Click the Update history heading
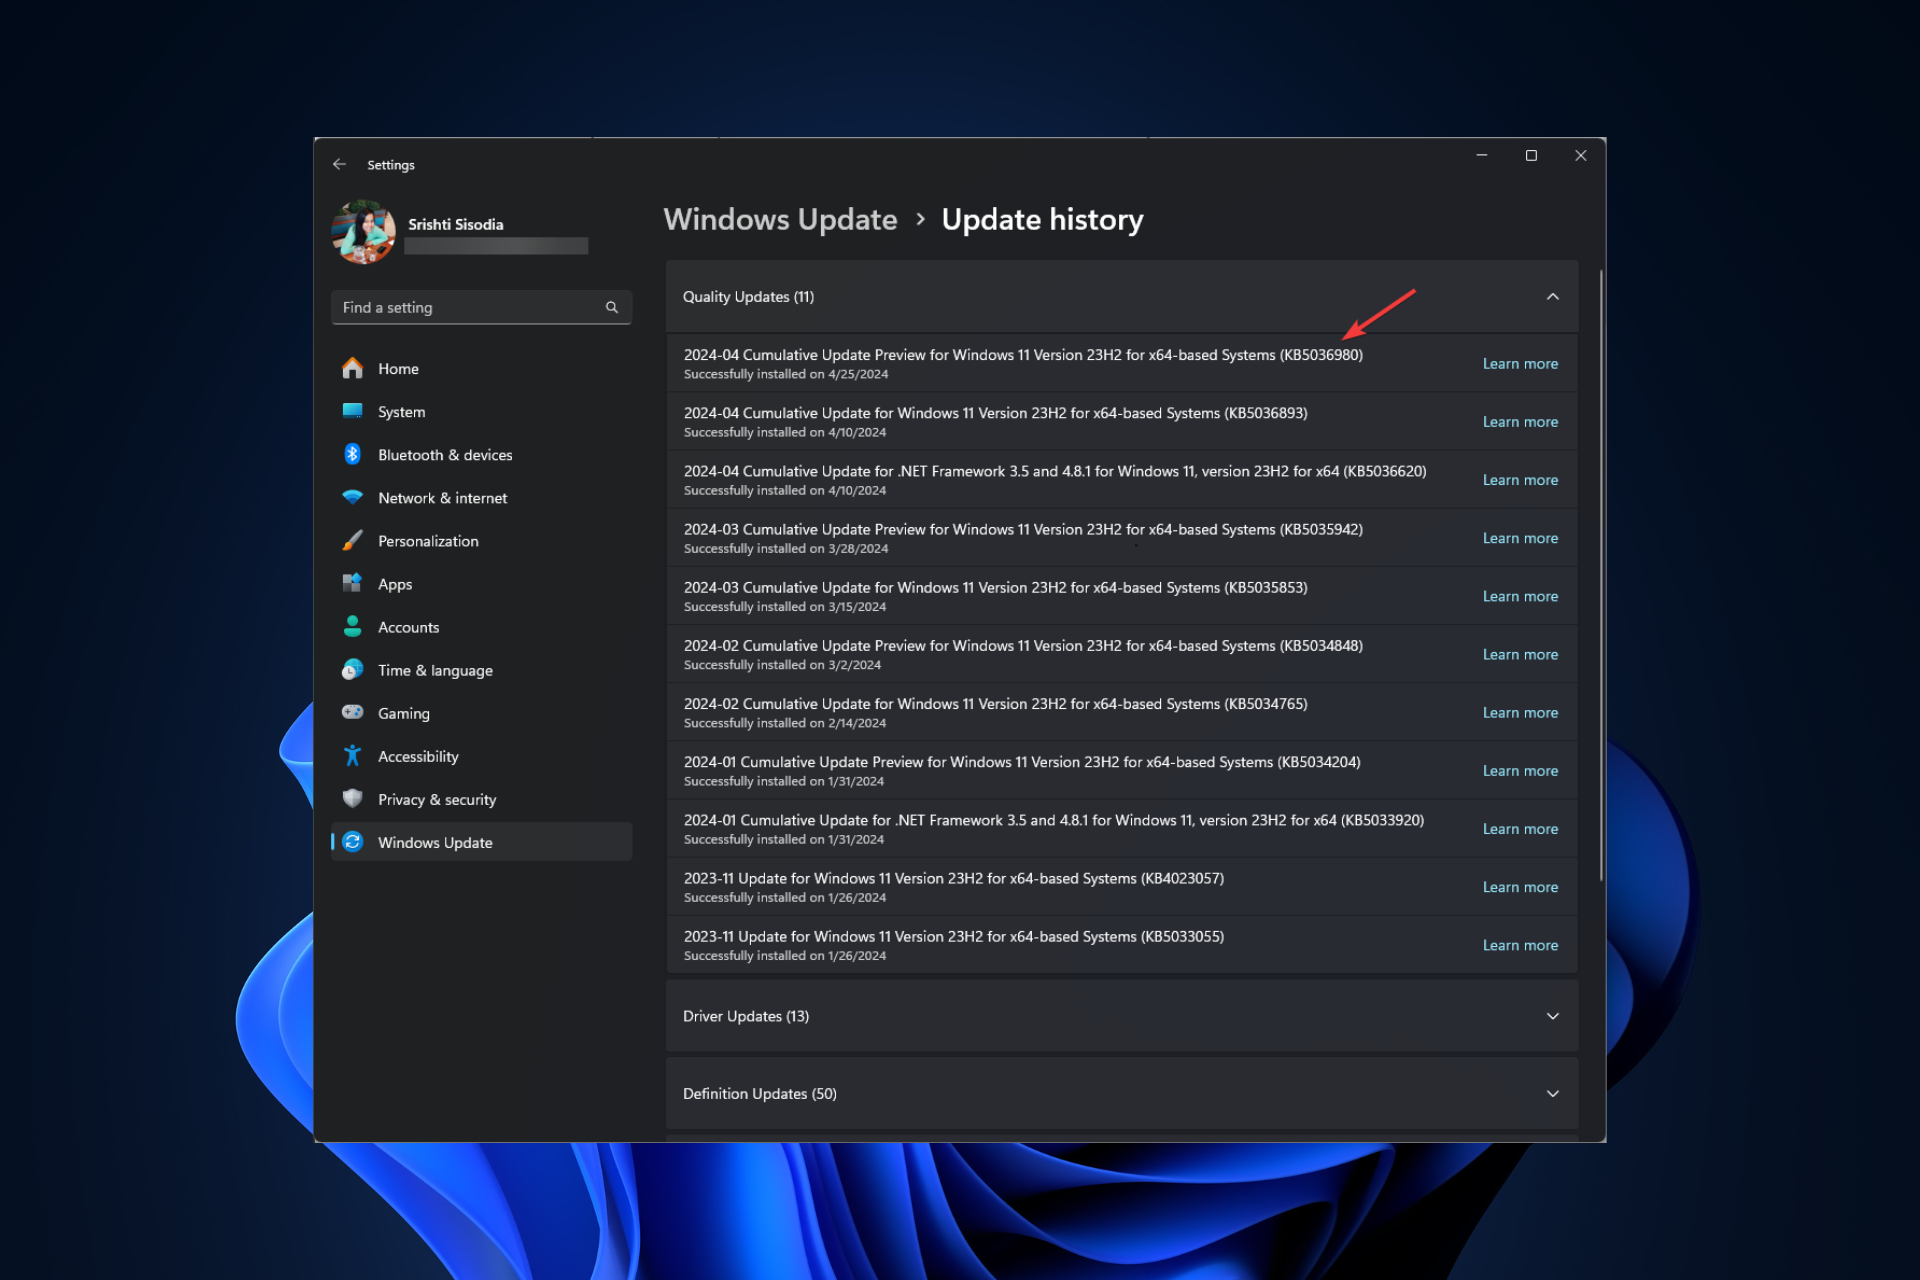 pyautogui.click(x=1042, y=219)
